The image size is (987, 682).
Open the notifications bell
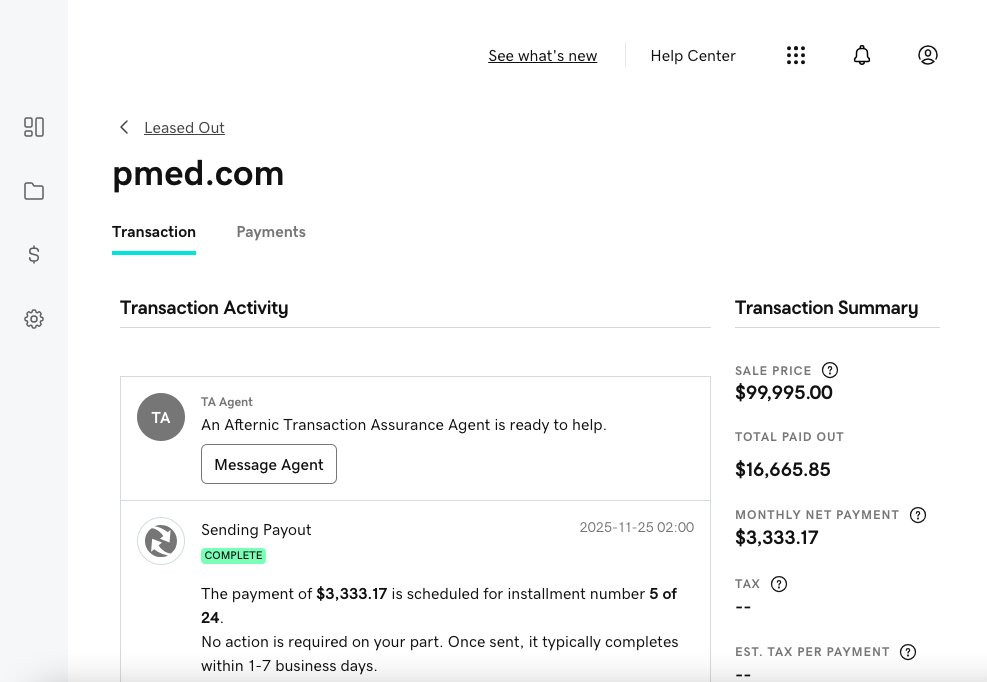[x=862, y=56]
